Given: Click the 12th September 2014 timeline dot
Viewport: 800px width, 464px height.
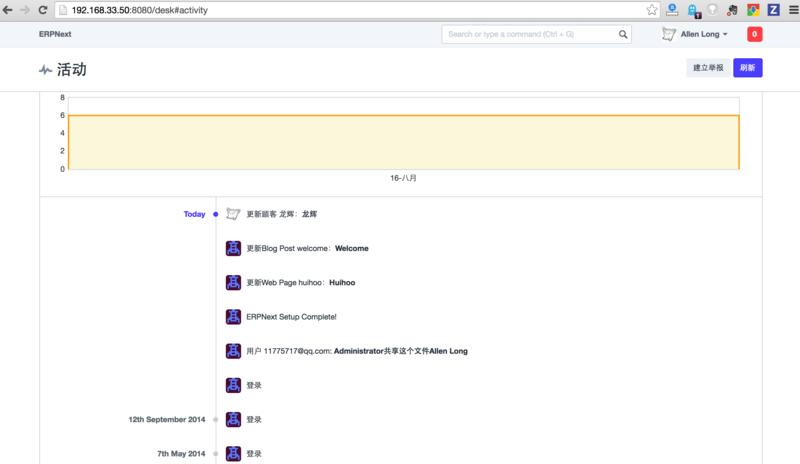Looking at the screenshot, I should (x=216, y=420).
